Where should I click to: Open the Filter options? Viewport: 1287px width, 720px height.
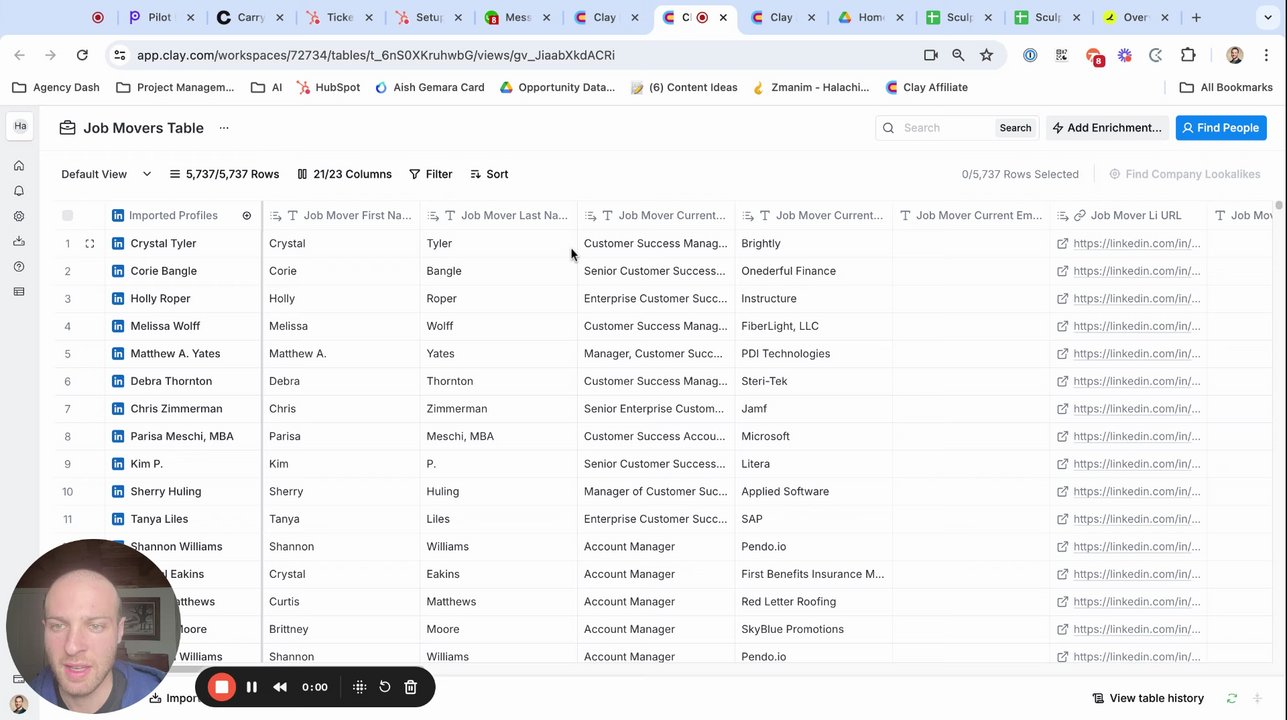(x=430, y=174)
